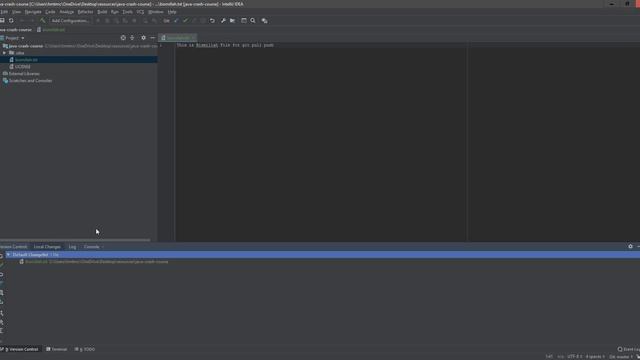
Task: Click Rollback icon in Local Changes sidebar
Action: tap(2, 274)
